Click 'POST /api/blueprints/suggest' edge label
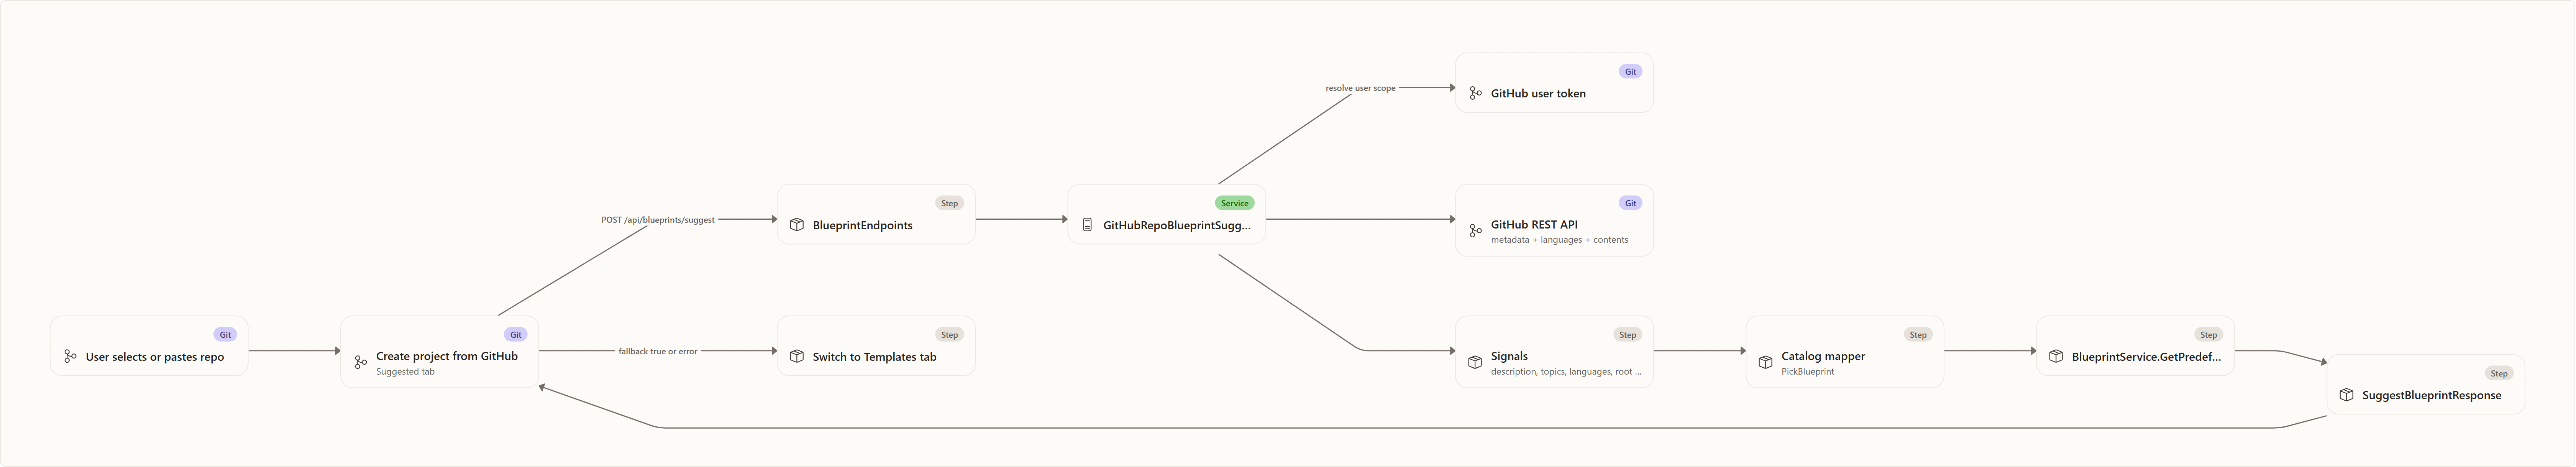 pyautogui.click(x=658, y=220)
